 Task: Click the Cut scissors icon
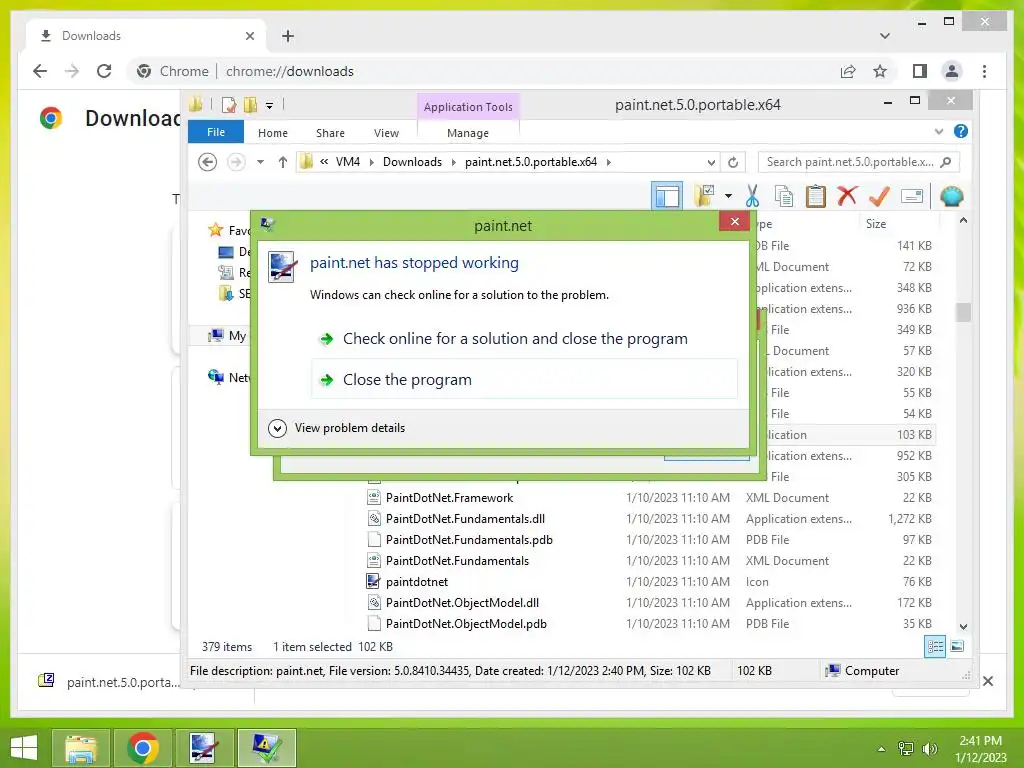click(752, 196)
